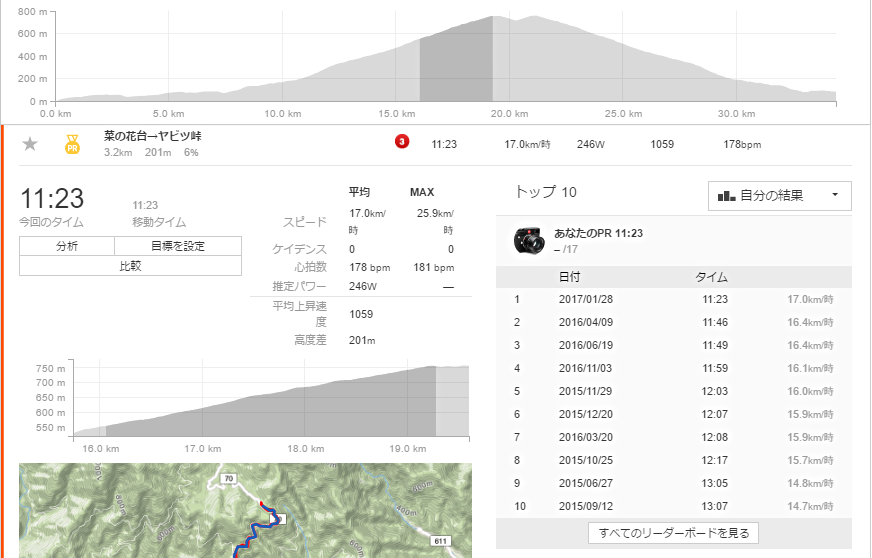
Task: Select leaderboard row dated 2016/11/03
Action: (673, 368)
